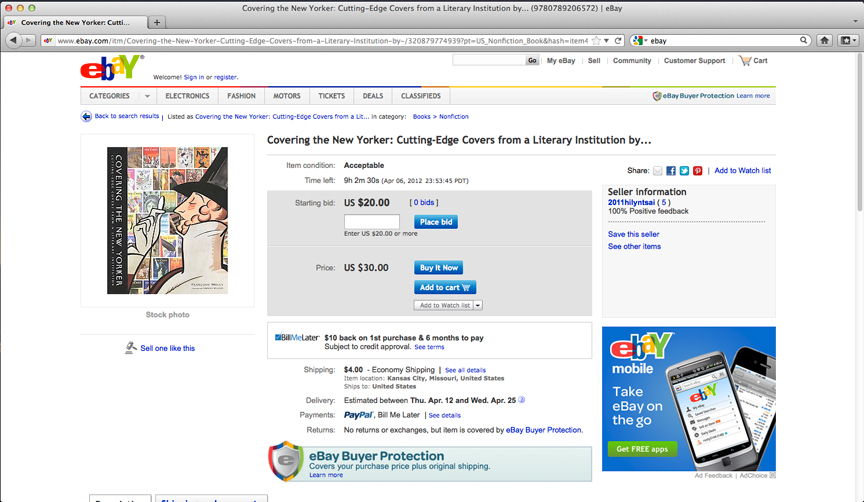Click the delivery estimate help icon

pyautogui.click(x=521, y=400)
